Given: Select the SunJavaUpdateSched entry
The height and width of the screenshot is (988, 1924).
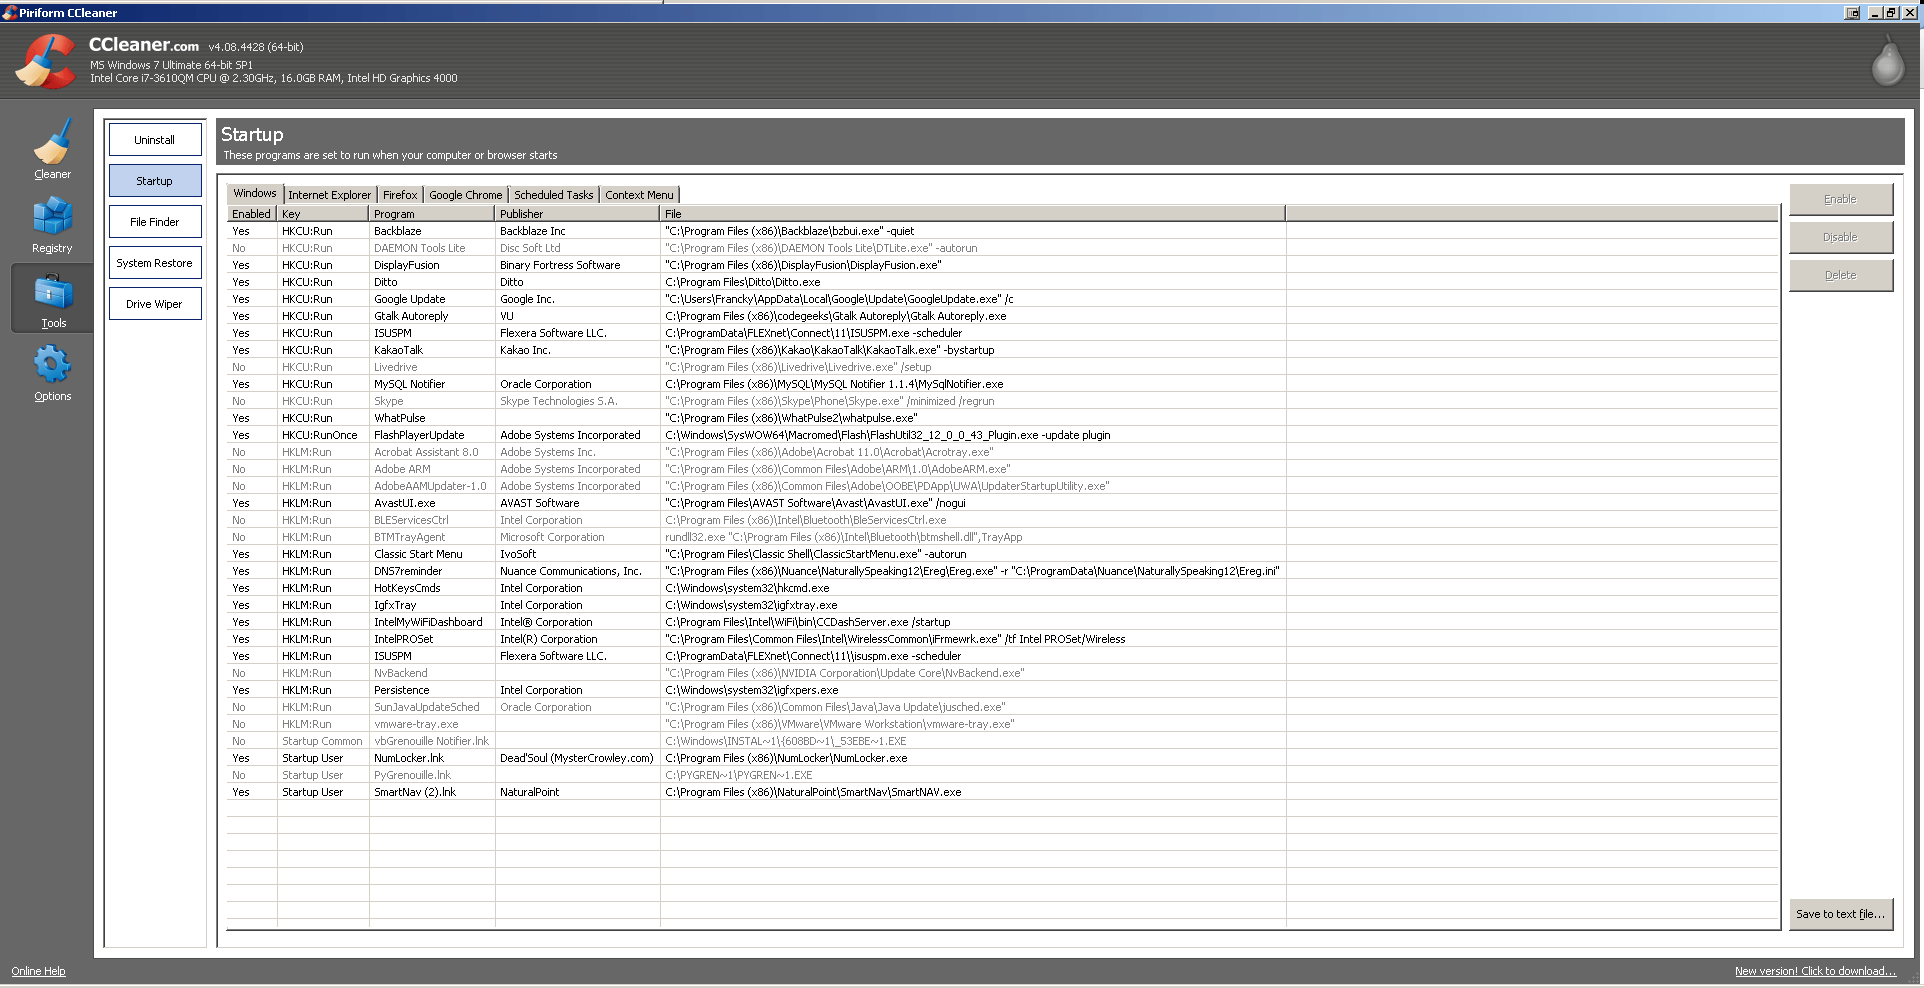Looking at the screenshot, I should point(1002,707).
